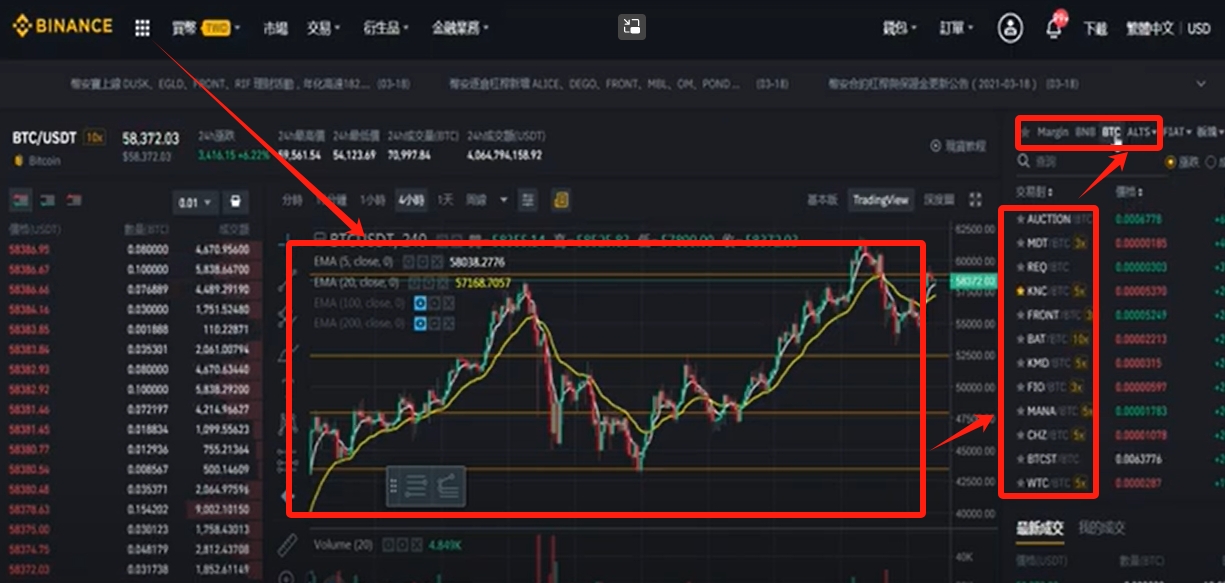Screen dimensions: 1225x583
Task: Expand the 衍生品 derivatives menu
Action: coord(387,28)
